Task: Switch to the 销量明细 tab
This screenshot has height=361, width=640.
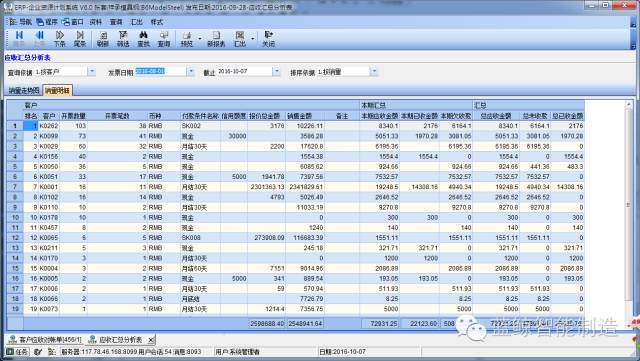Action: [x=58, y=91]
